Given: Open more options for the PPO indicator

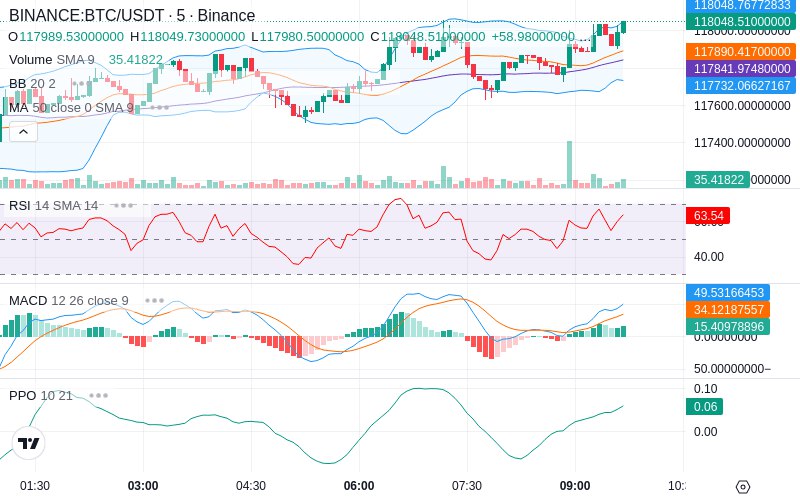Looking at the screenshot, I should coord(98,395).
